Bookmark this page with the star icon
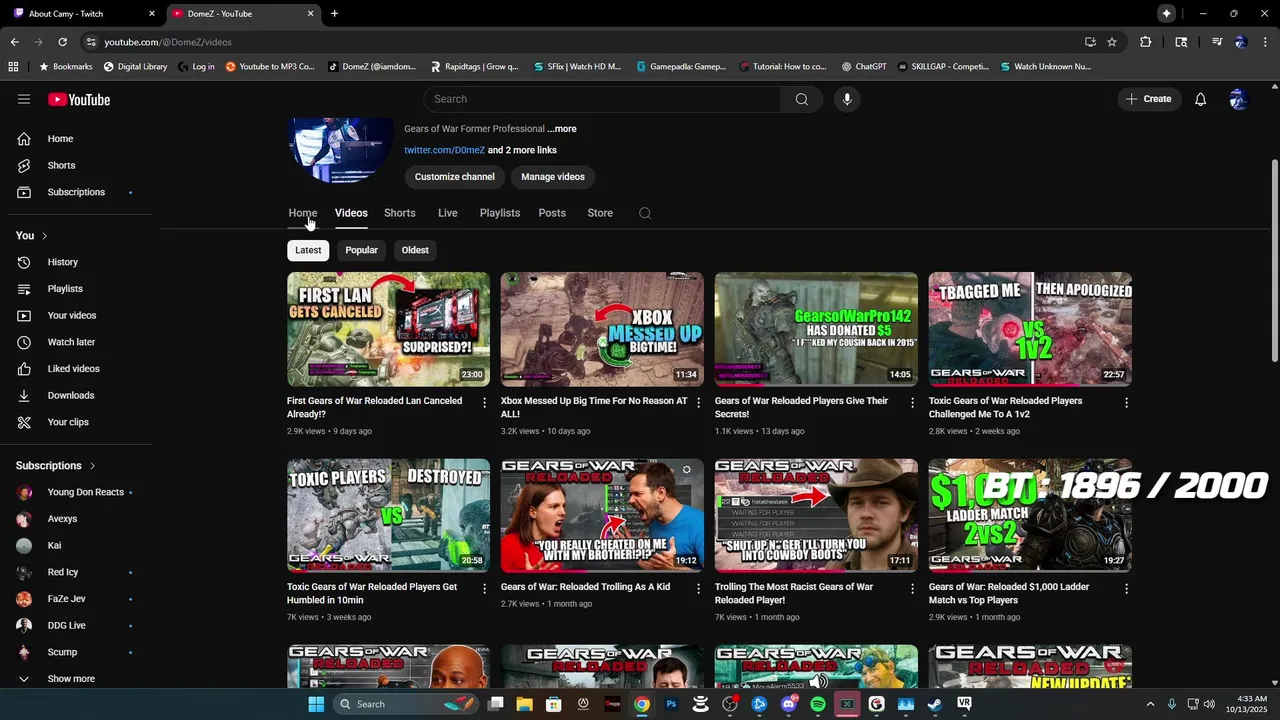The height and width of the screenshot is (720, 1280). click(x=1112, y=42)
